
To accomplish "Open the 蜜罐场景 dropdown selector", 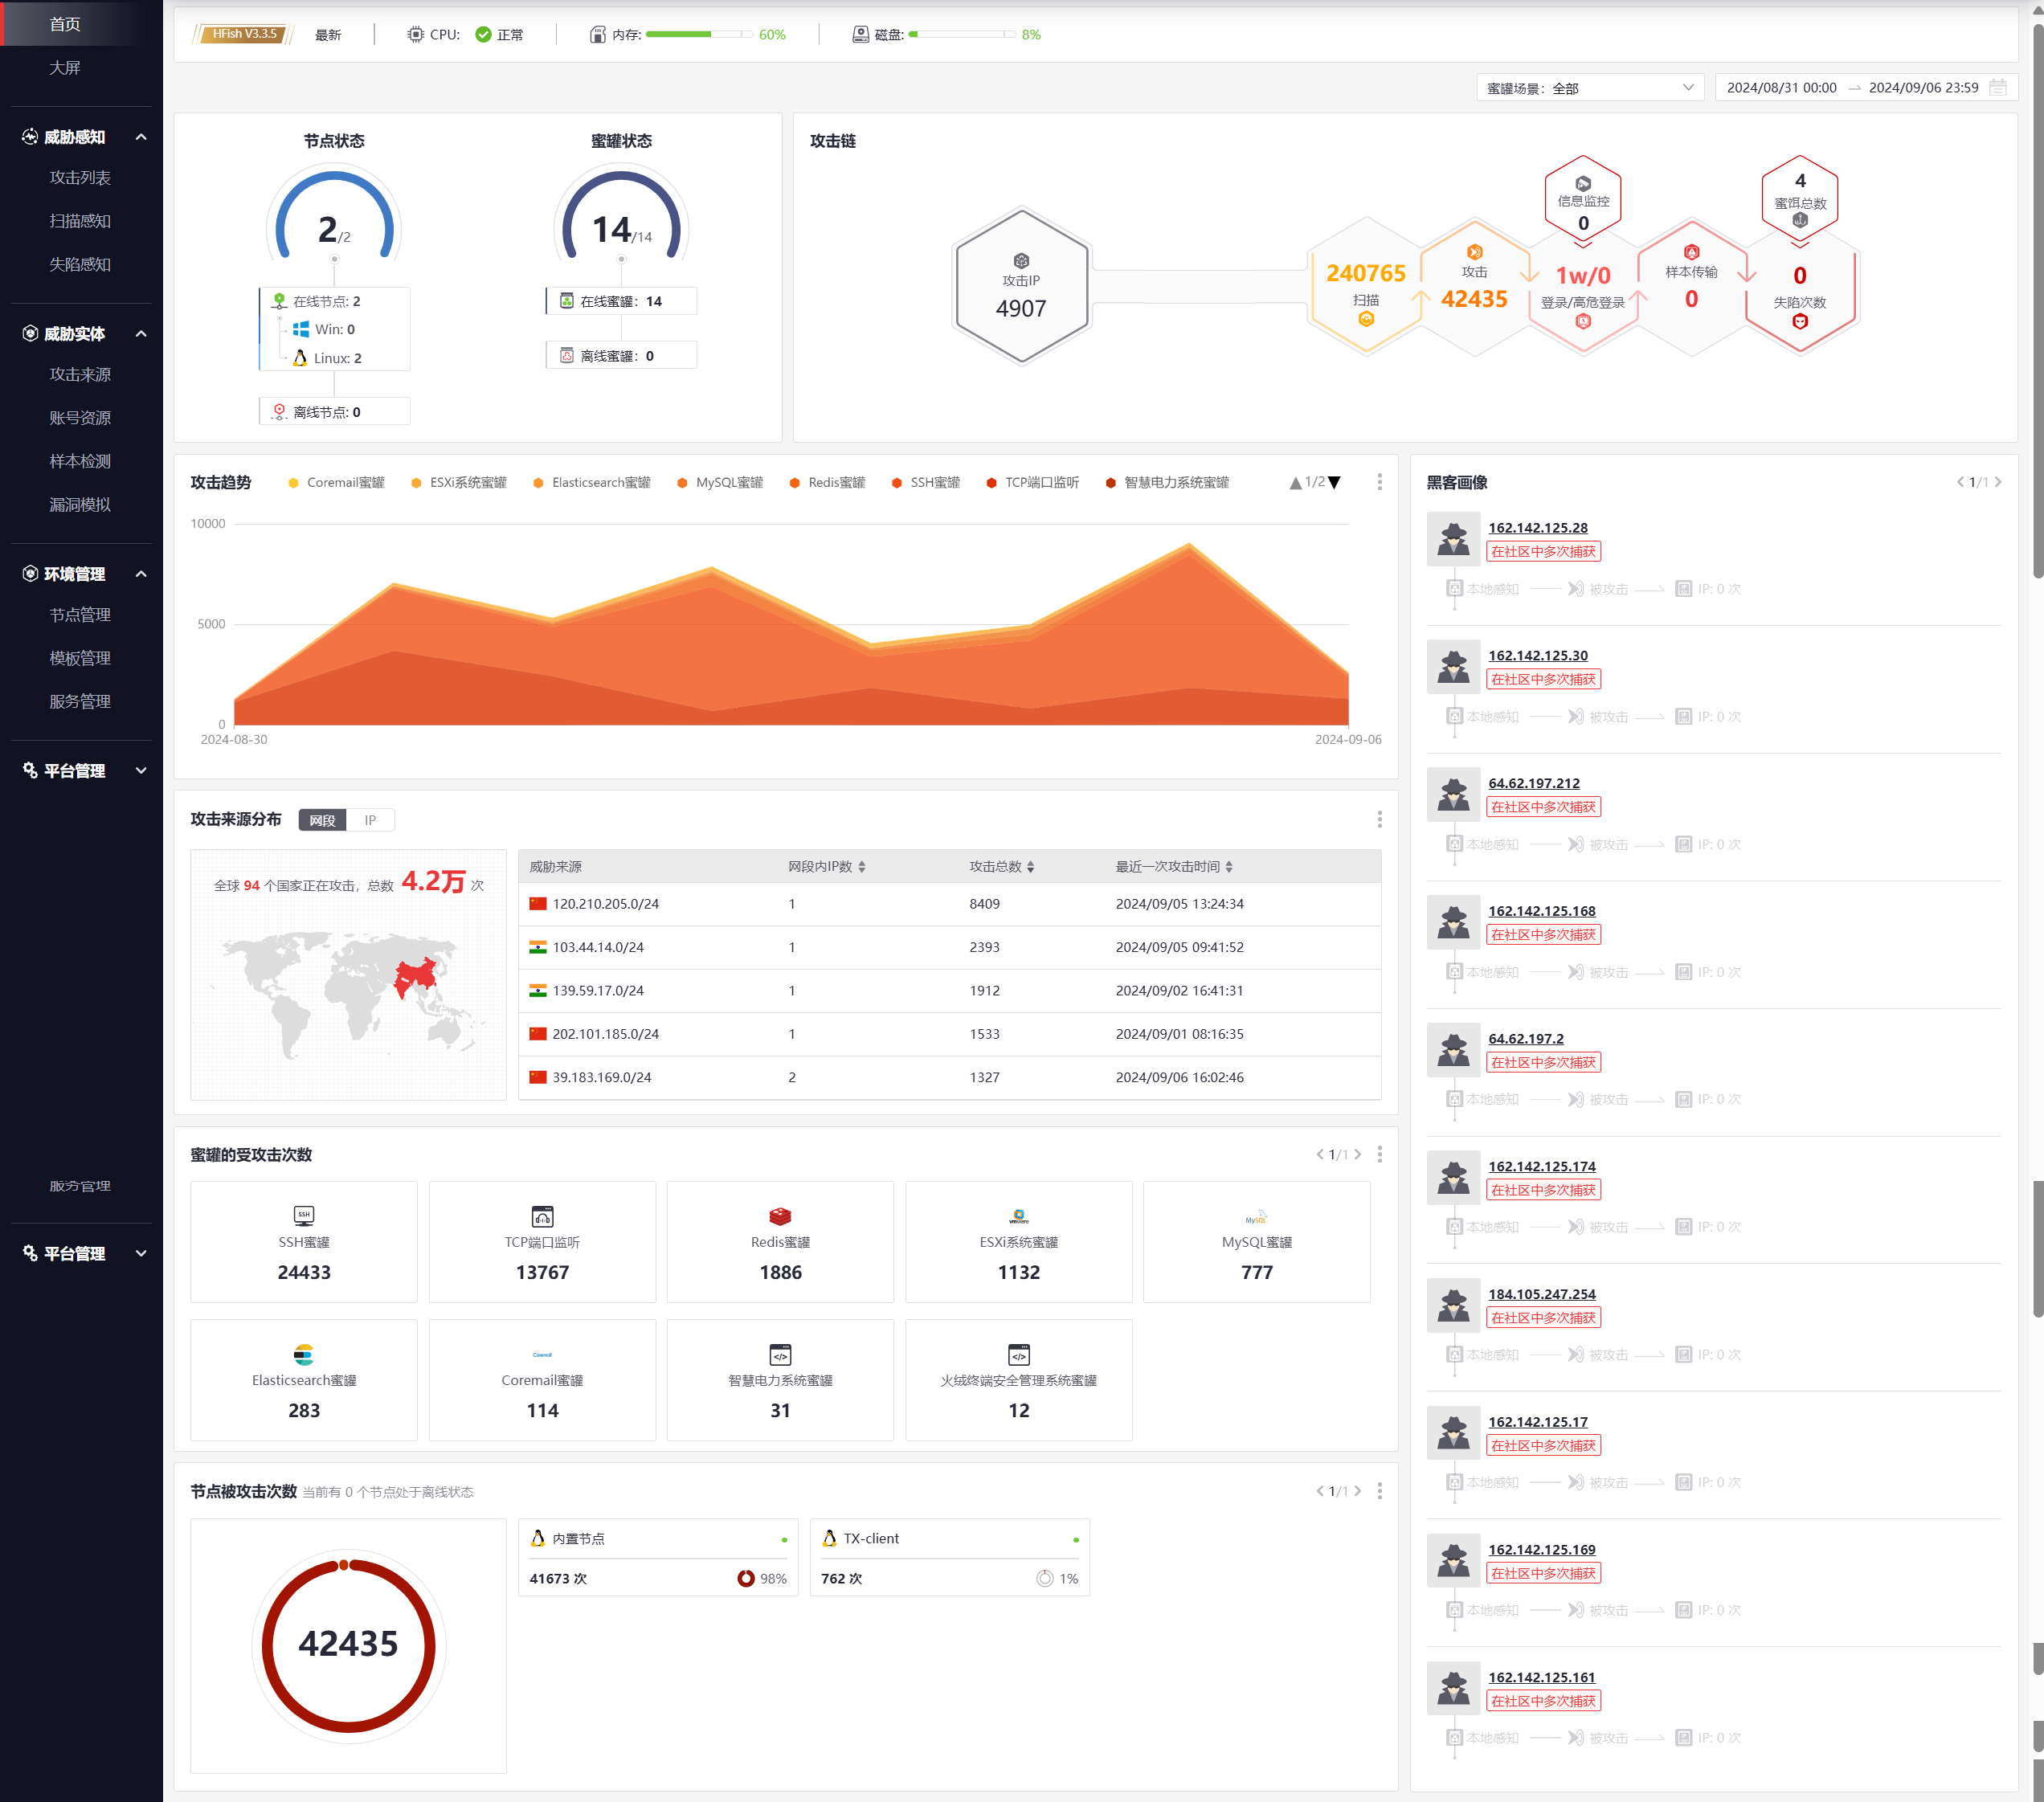I will point(1589,88).
